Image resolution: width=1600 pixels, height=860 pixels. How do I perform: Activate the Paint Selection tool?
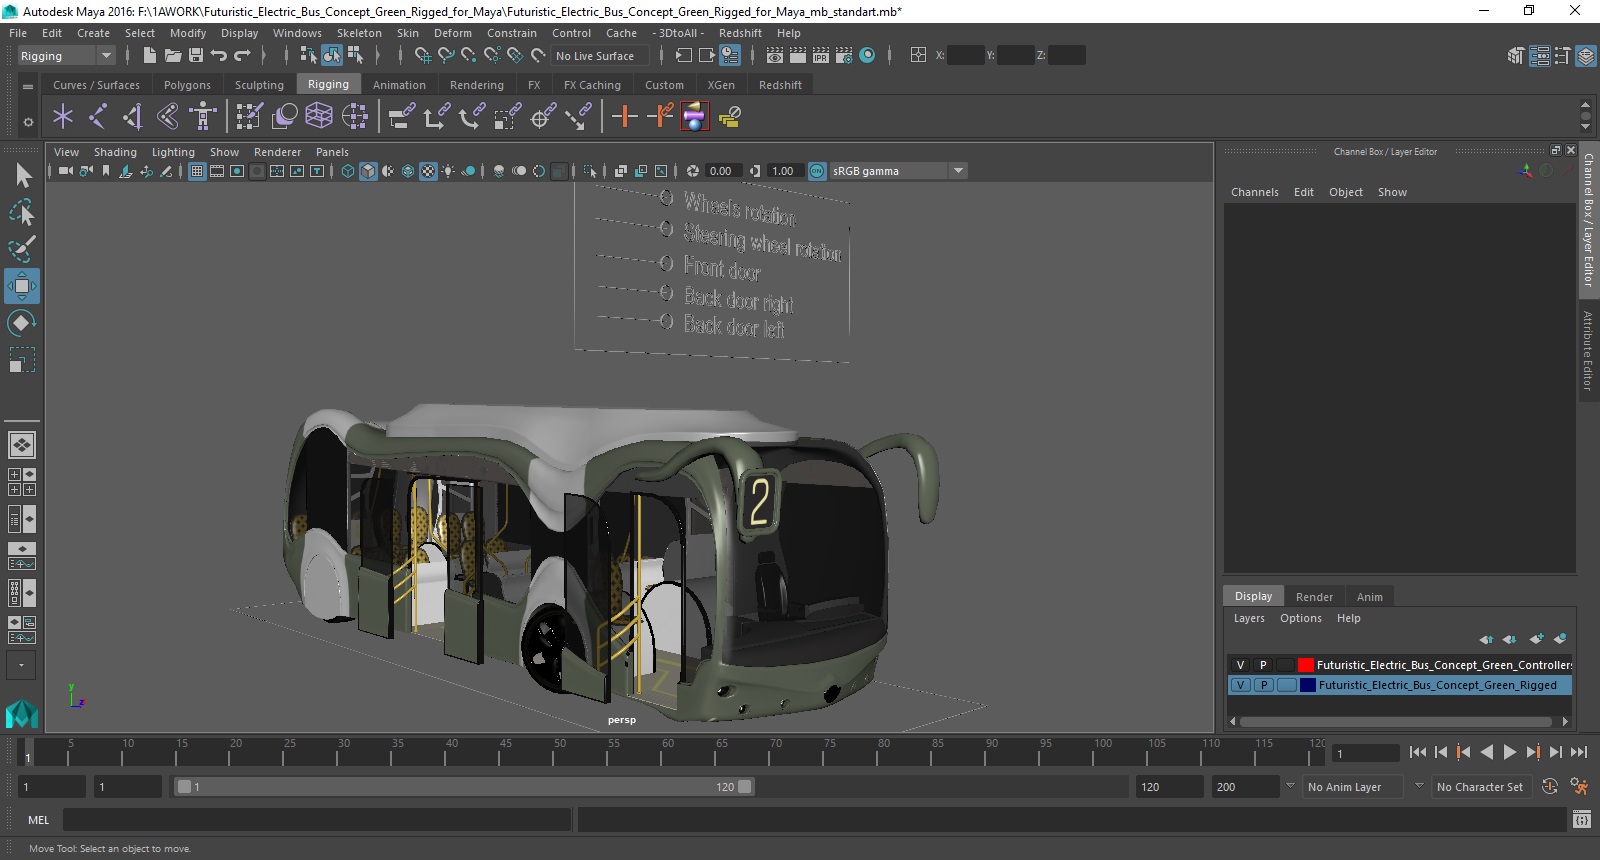coord(22,248)
